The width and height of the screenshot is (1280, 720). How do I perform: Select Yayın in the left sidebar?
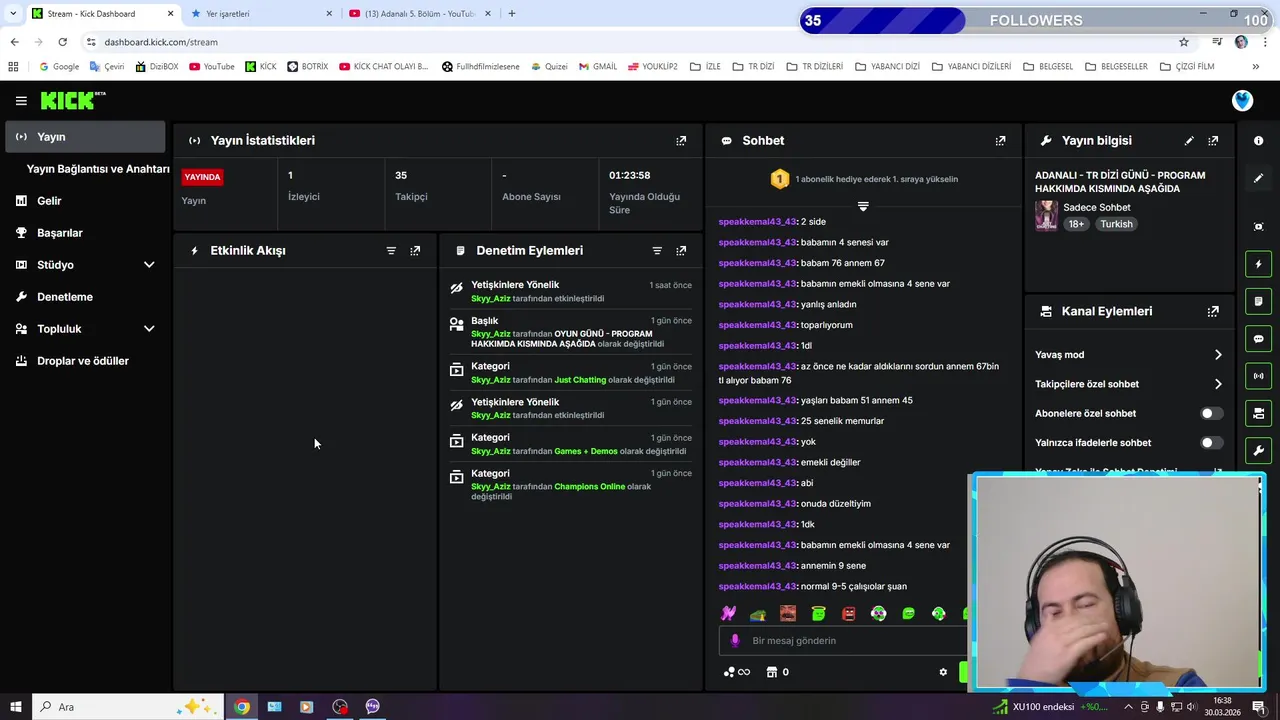click(85, 137)
